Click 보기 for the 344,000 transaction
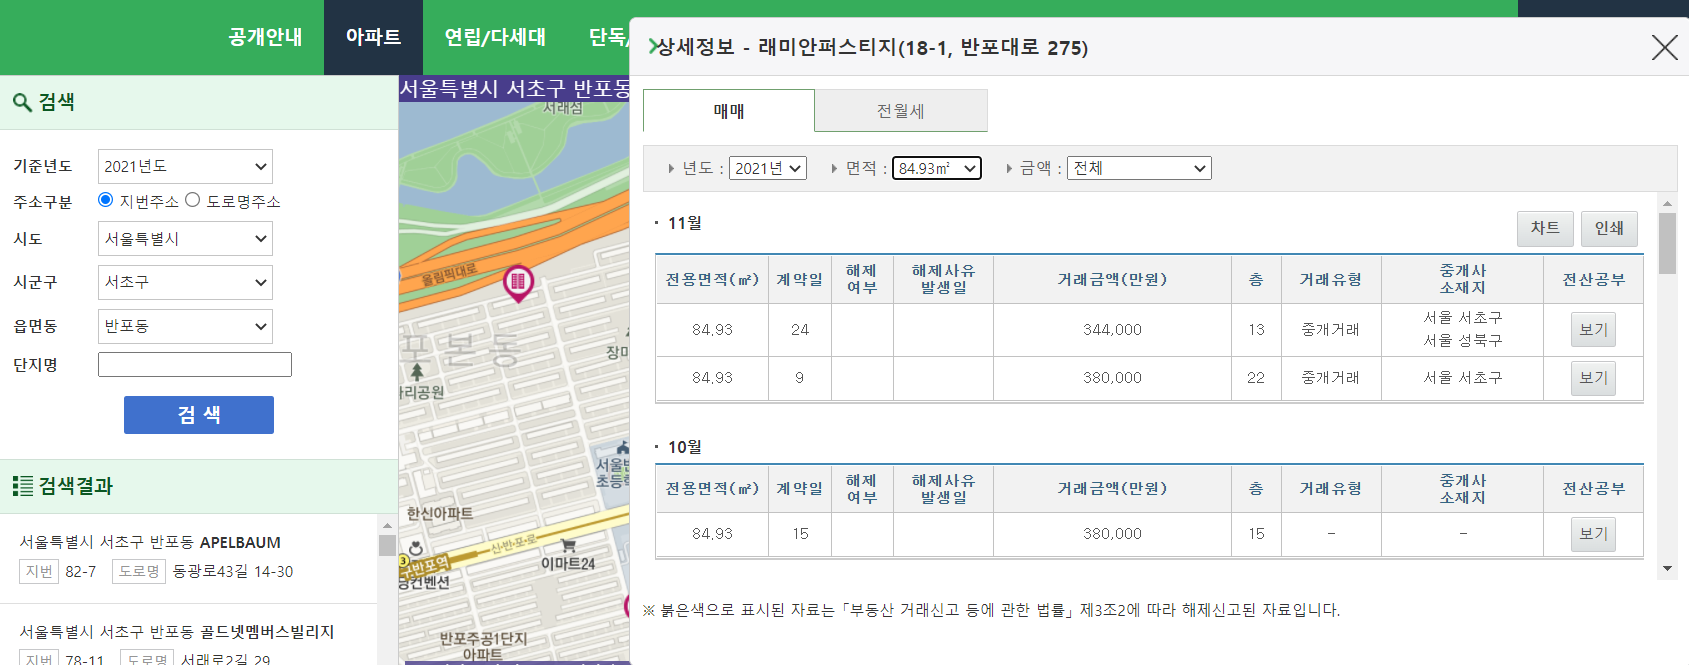1689x665 pixels. pyautogui.click(x=1593, y=330)
